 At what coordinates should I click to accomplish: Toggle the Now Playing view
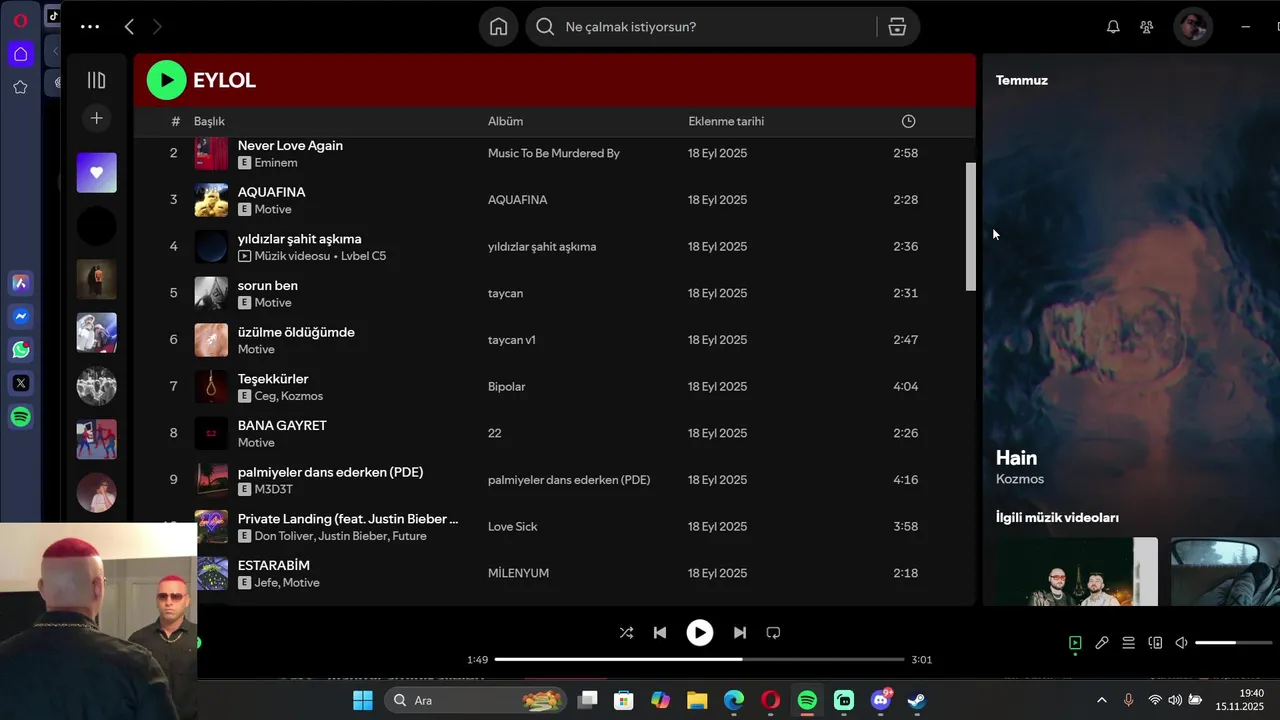pos(1075,643)
